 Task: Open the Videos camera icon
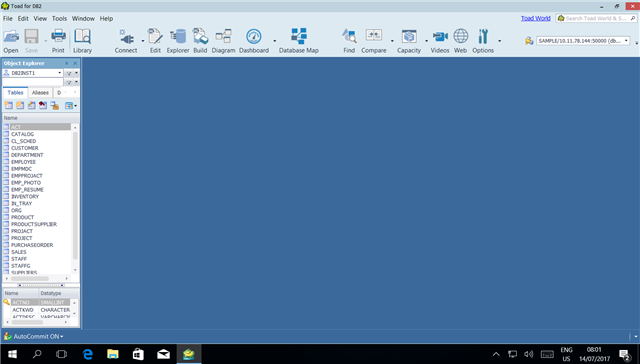point(440,37)
